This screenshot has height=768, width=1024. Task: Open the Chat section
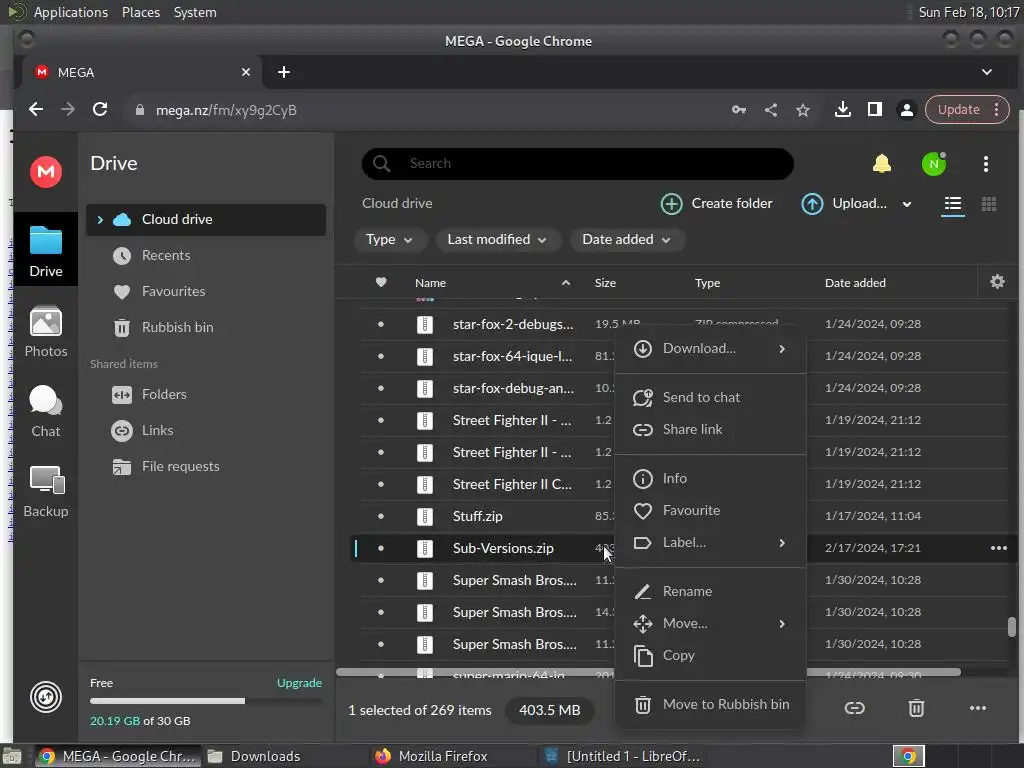coord(46,411)
